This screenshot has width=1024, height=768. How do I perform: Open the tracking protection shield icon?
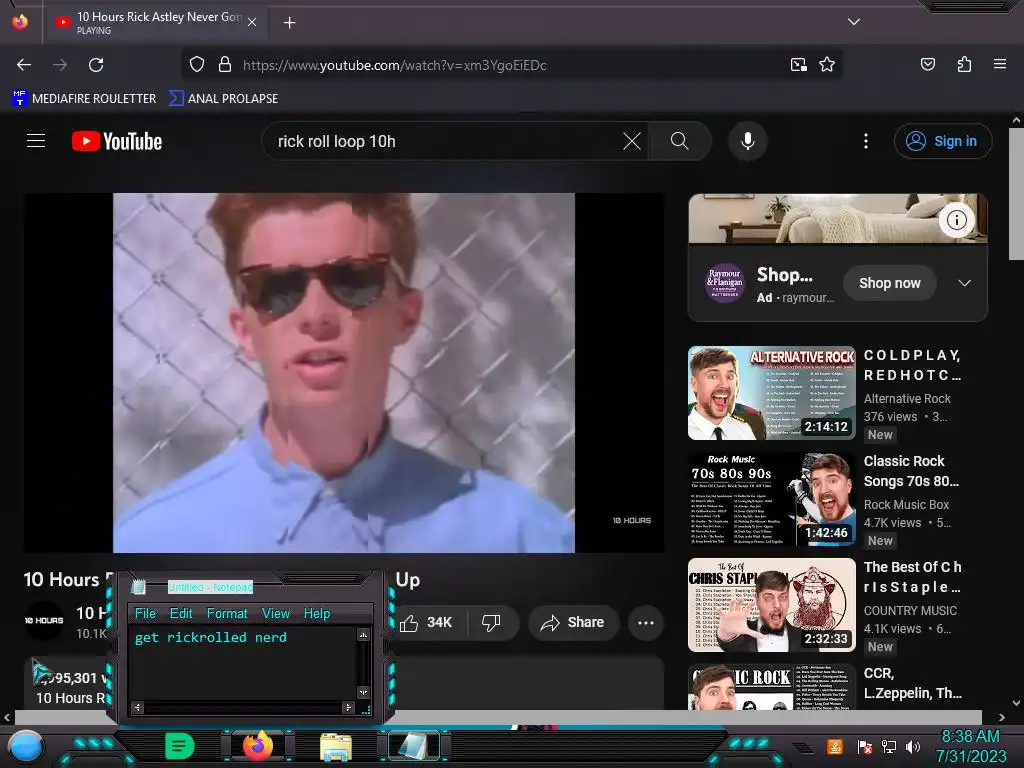click(197, 65)
